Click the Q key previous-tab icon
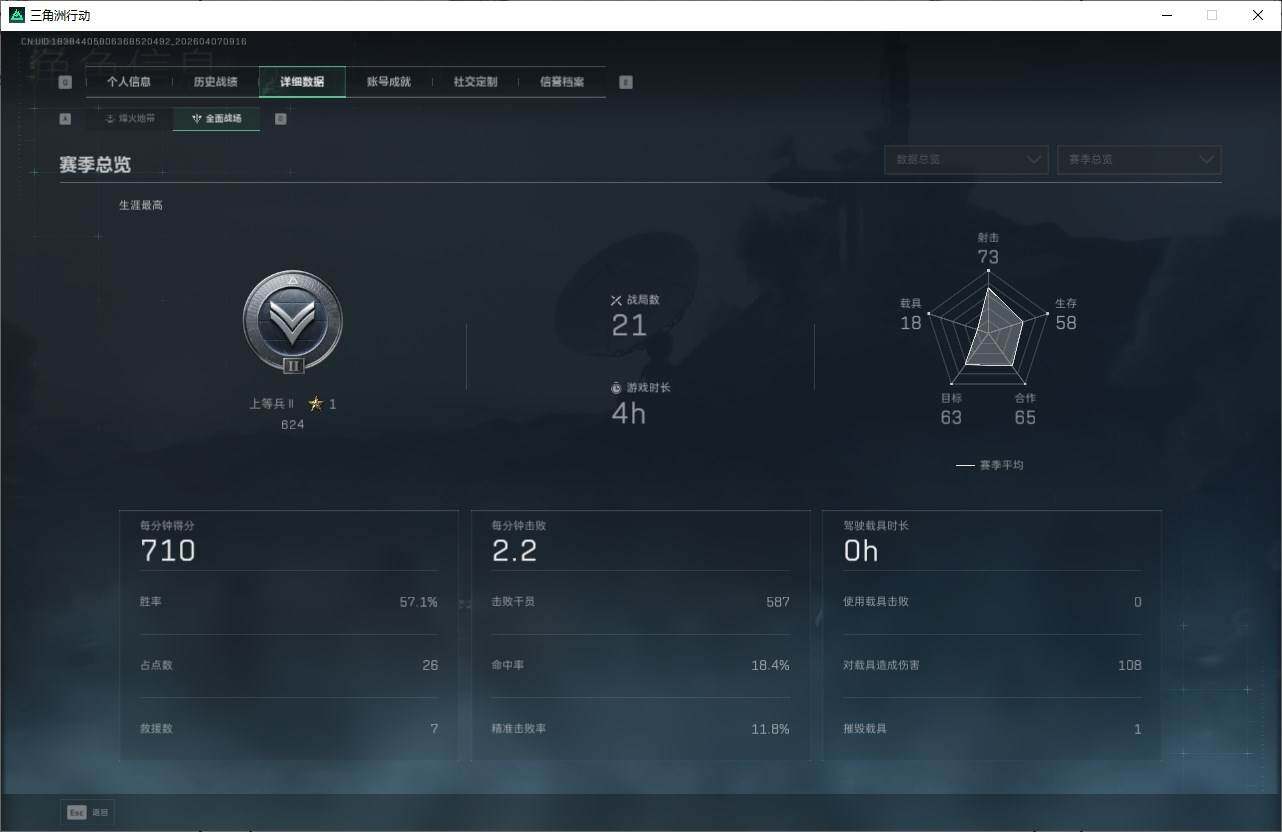The width and height of the screenshot is (1282, 832). (65, 83)
